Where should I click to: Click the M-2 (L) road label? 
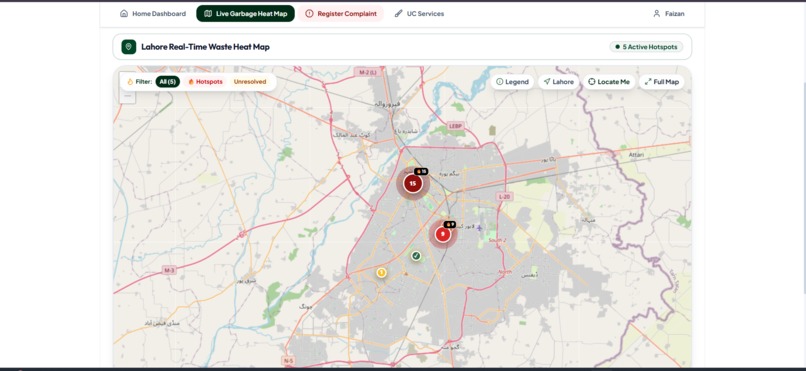pyautogui.click(x=367, y=72)
